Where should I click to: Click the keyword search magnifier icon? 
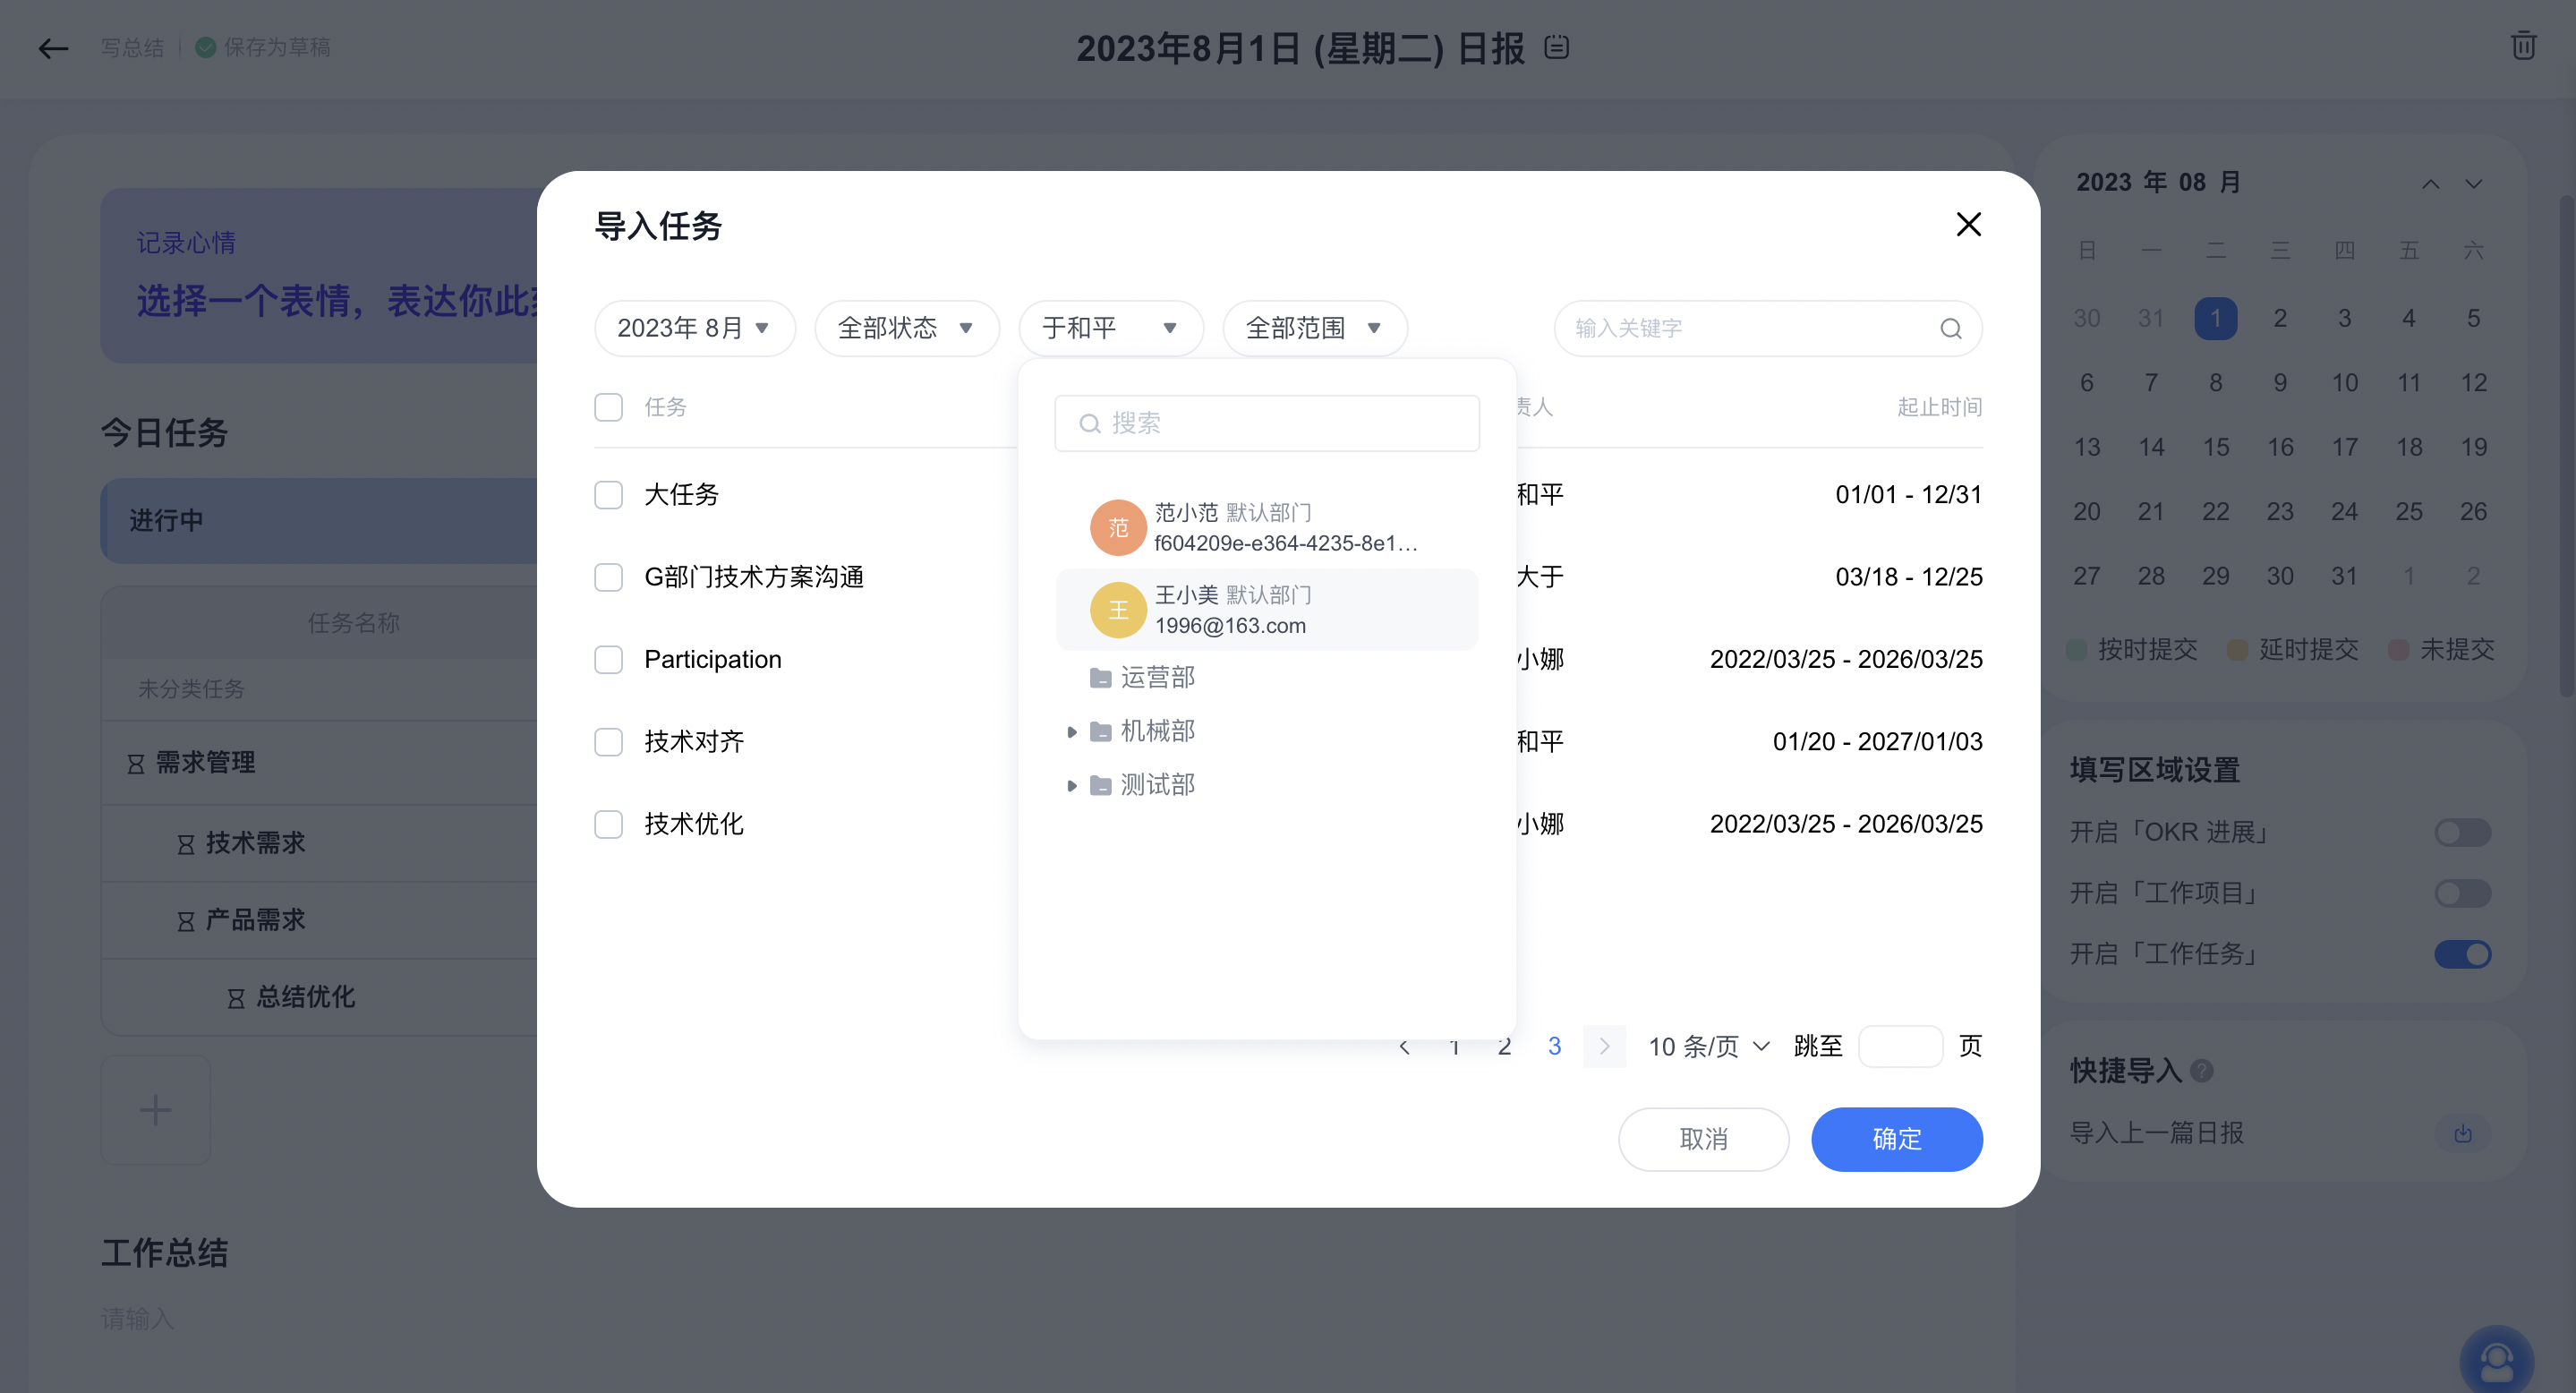tap(1950, 328)
